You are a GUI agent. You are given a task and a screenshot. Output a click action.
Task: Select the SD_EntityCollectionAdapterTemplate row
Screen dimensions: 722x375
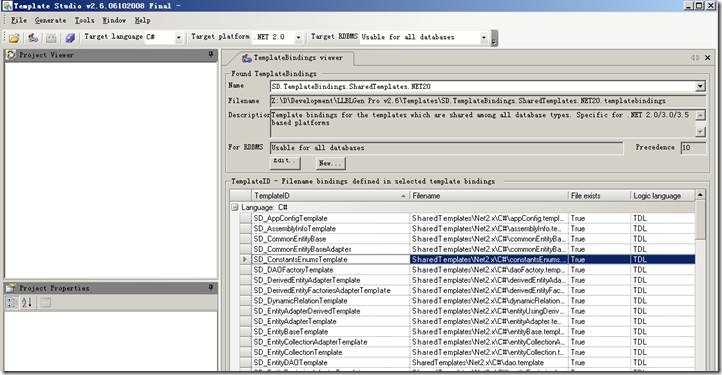click(467, 342)
